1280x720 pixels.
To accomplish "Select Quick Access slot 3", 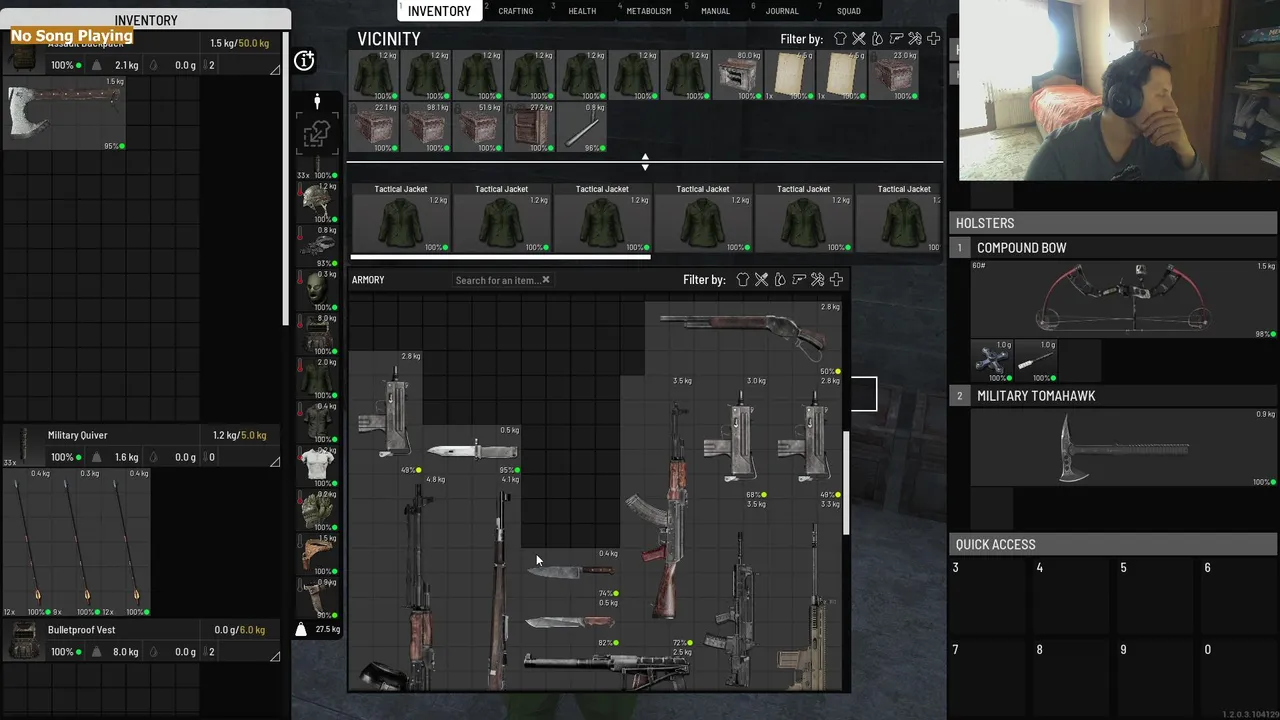I will coord(990,598).
